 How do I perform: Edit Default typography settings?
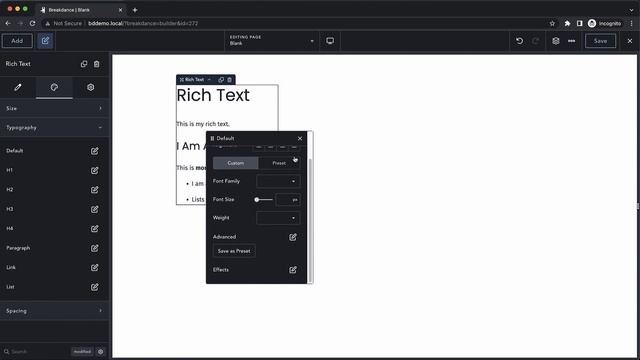(x=94, y=151)
